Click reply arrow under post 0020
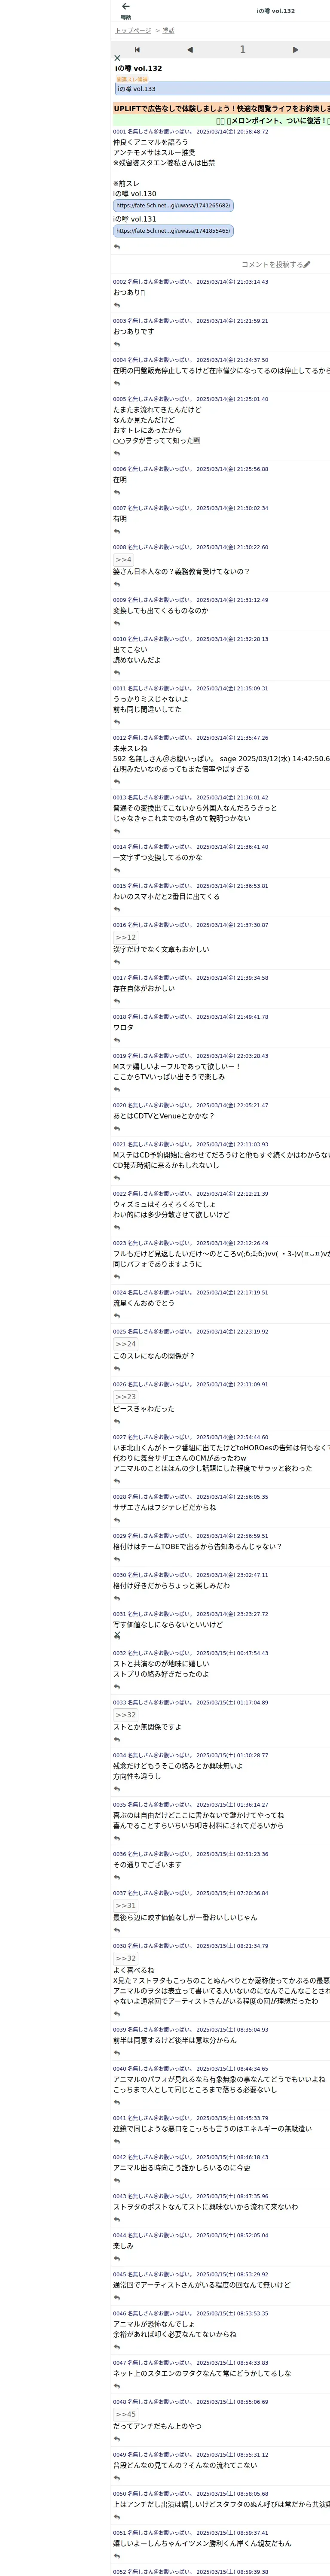 tap(117, 1128)
